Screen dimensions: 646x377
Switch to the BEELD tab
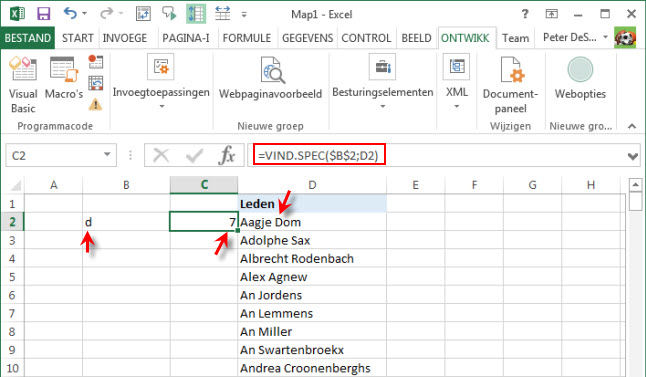pyautogui.click(x=416, y=38)
